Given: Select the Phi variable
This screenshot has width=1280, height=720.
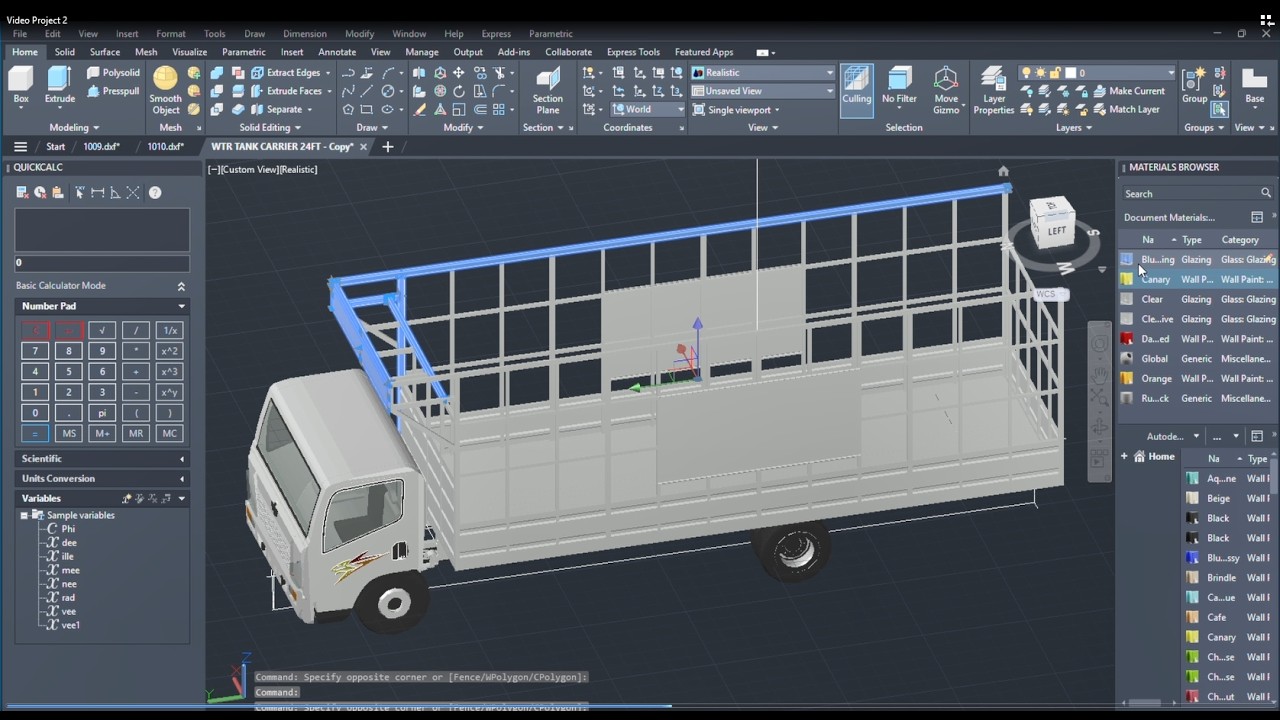Looking at the screenshot, I should click(x=68, y=529).
